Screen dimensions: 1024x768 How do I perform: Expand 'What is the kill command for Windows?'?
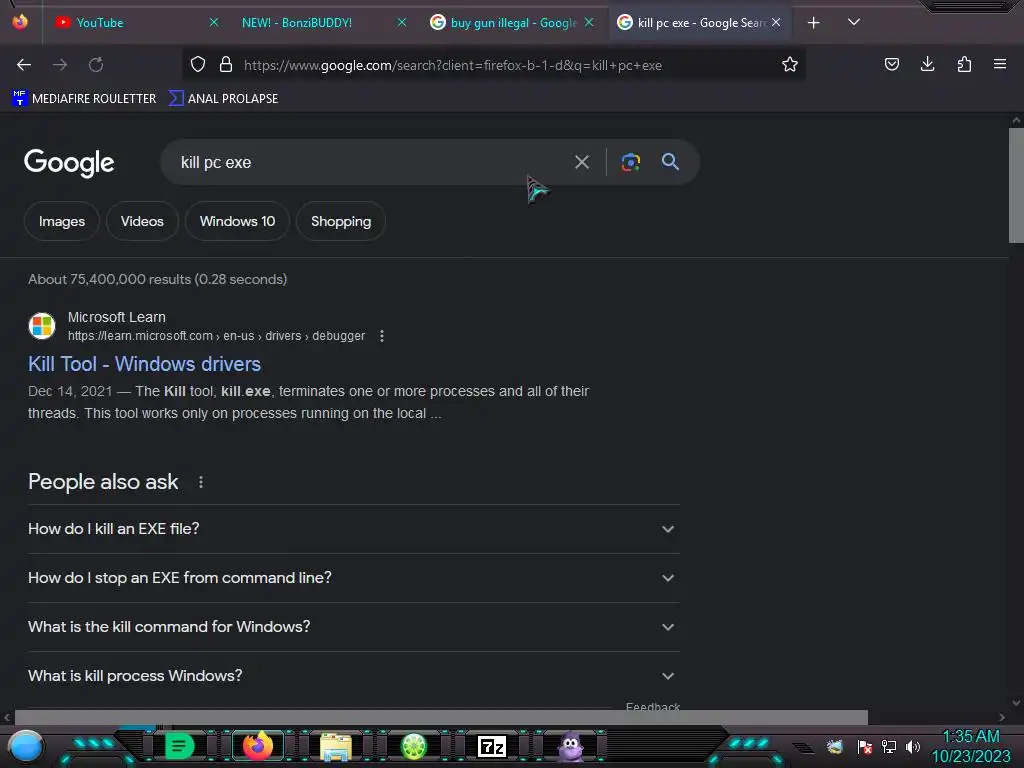353,627
